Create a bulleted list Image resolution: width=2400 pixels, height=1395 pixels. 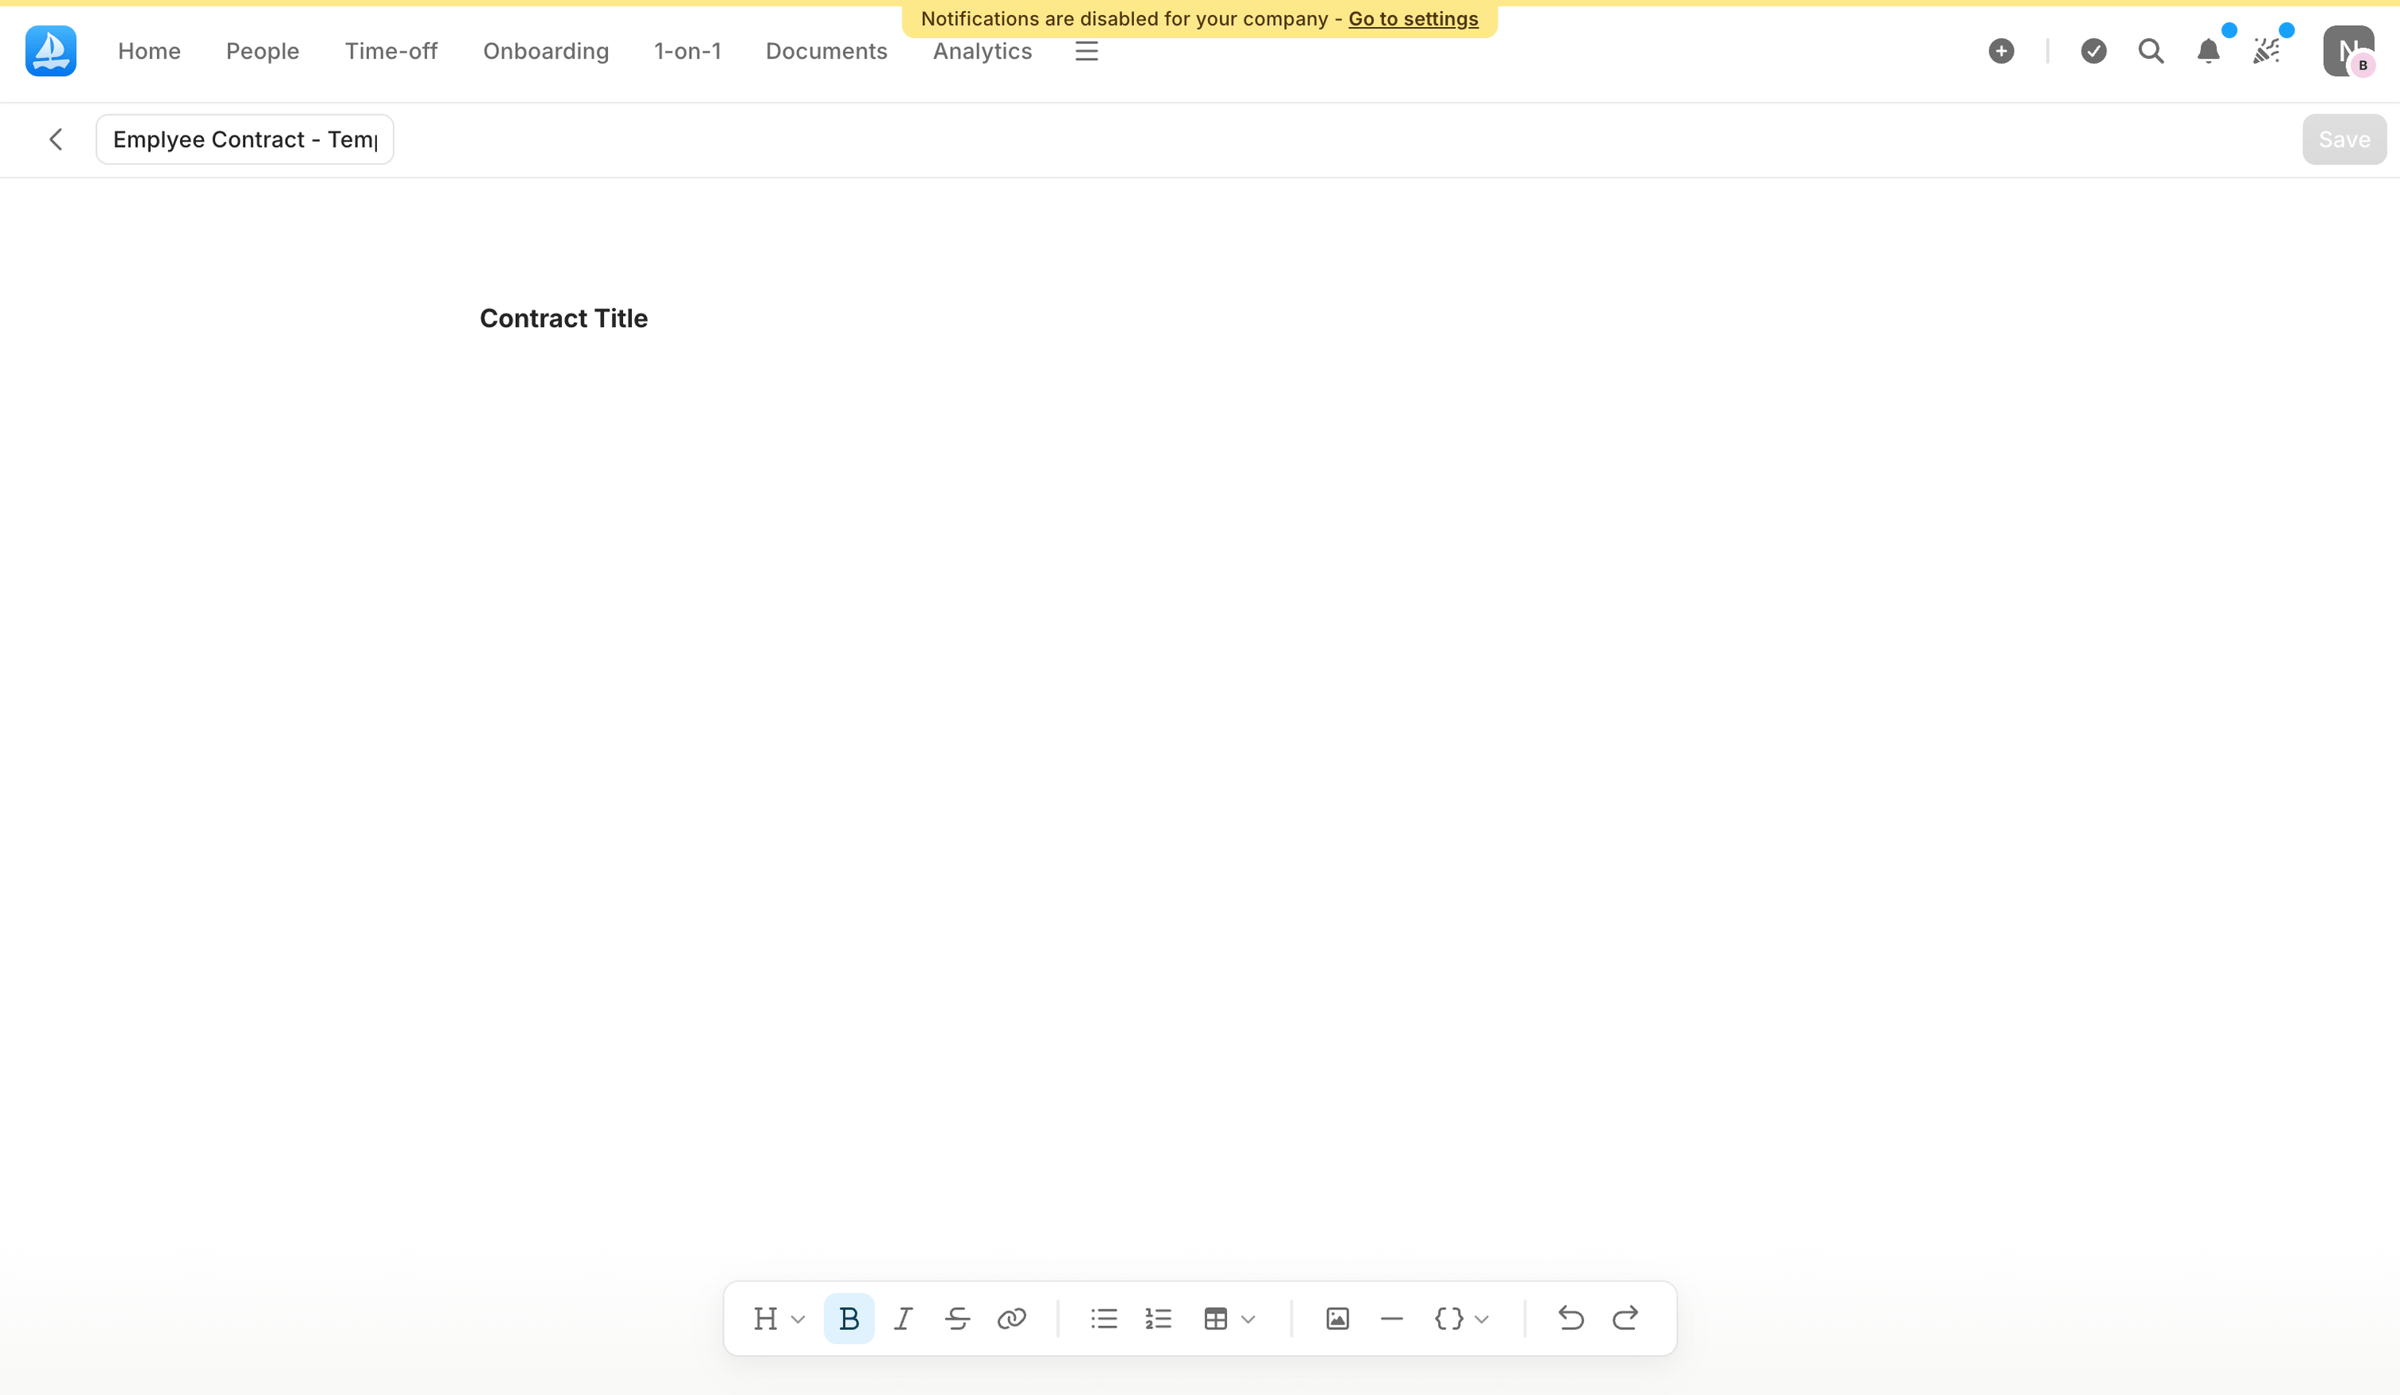point(1104,1318)
